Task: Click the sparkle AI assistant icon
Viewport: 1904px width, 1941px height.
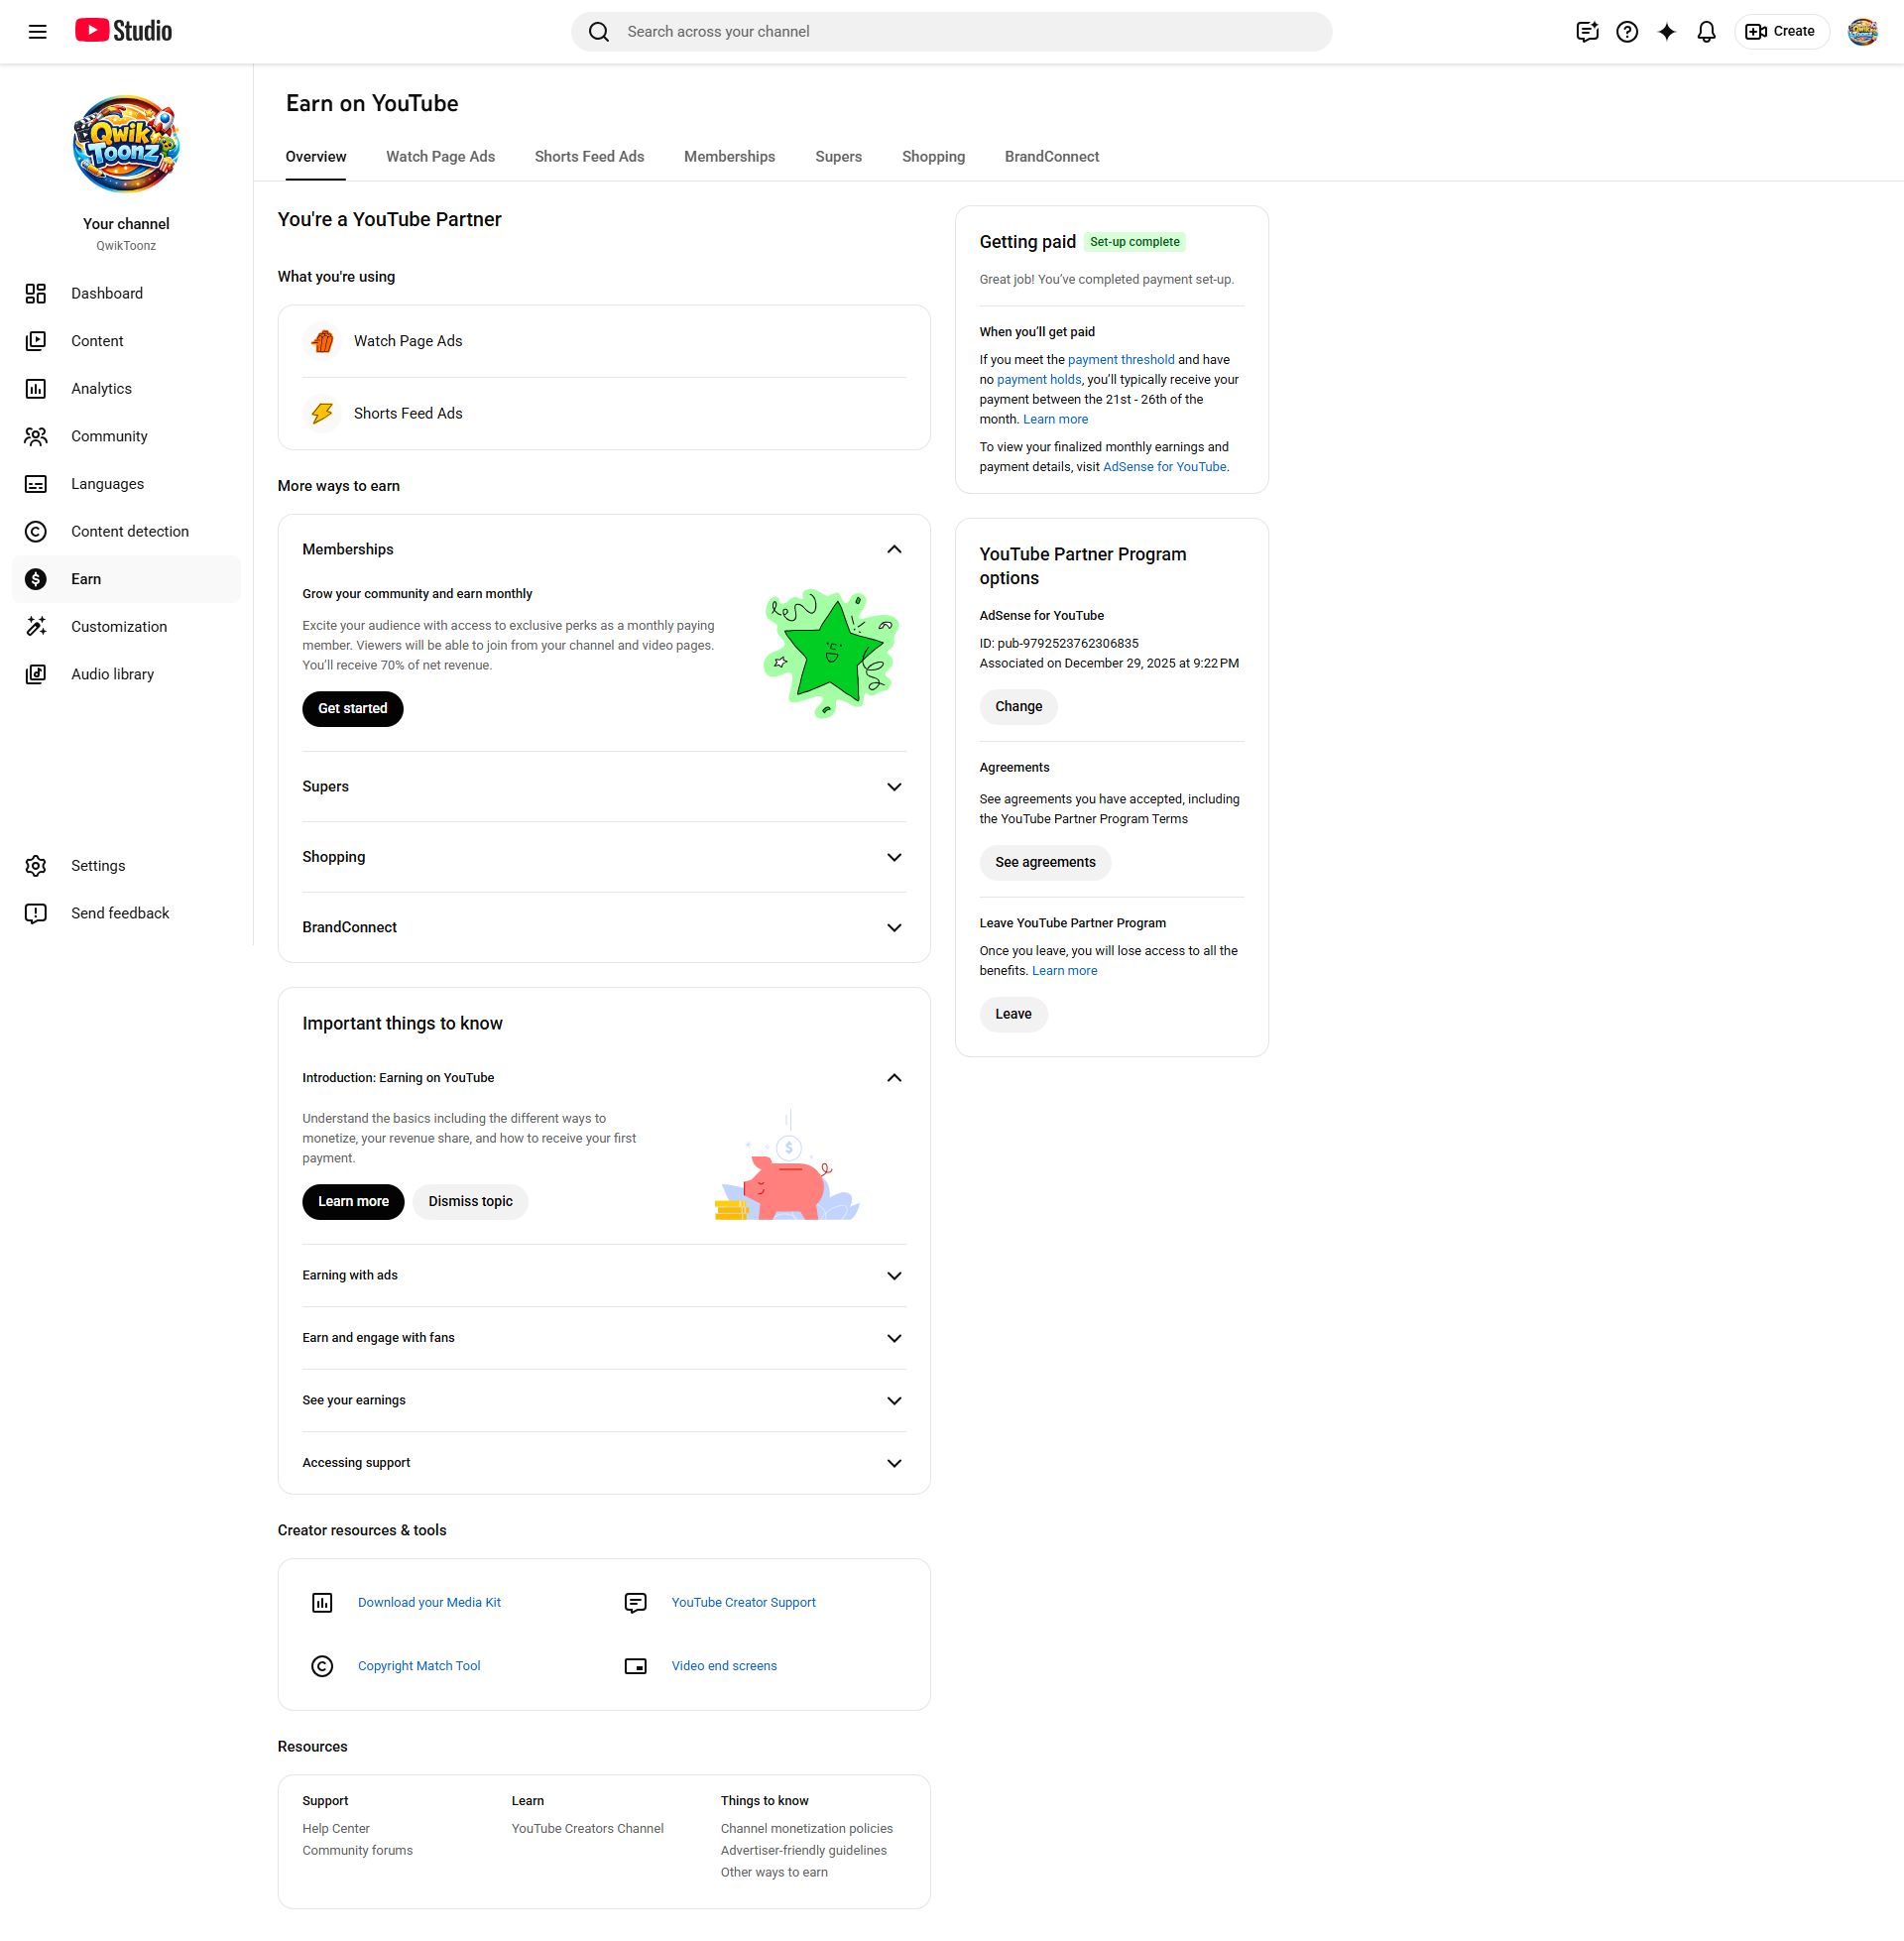Action: [x=1666, y=32]
